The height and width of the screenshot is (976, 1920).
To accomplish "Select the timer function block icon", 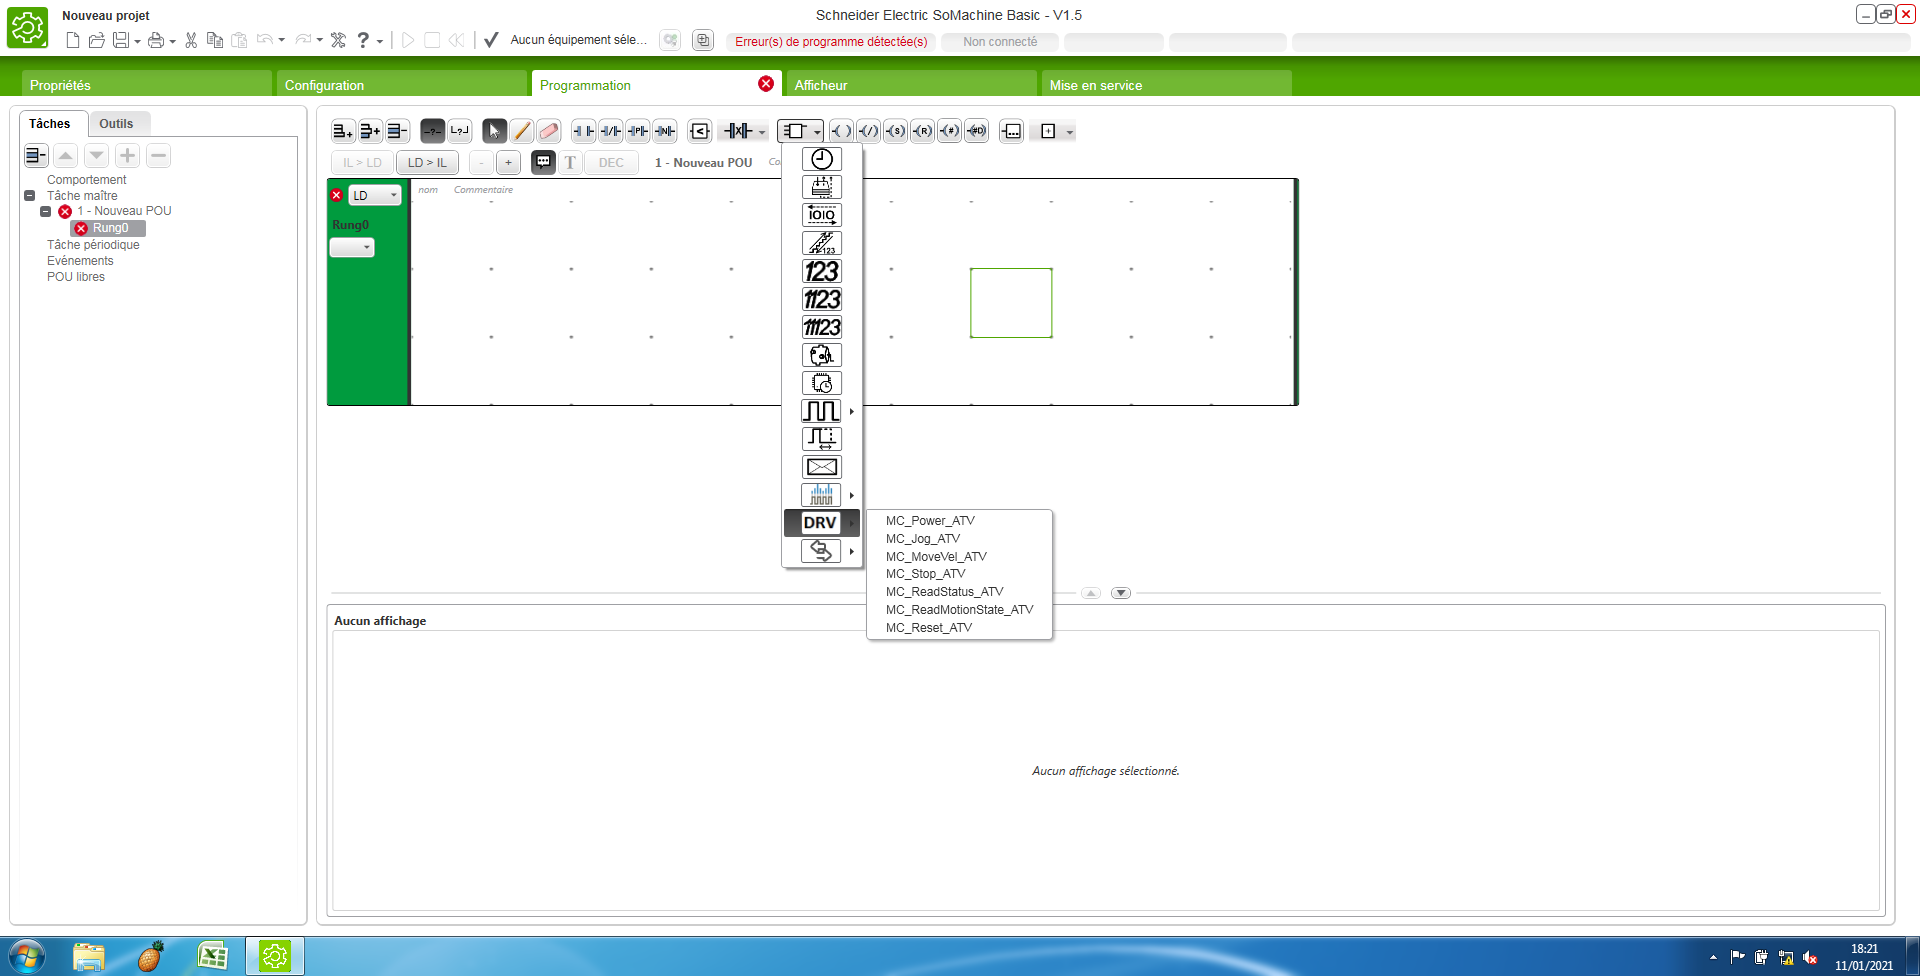I will click(x=821, y=159).
